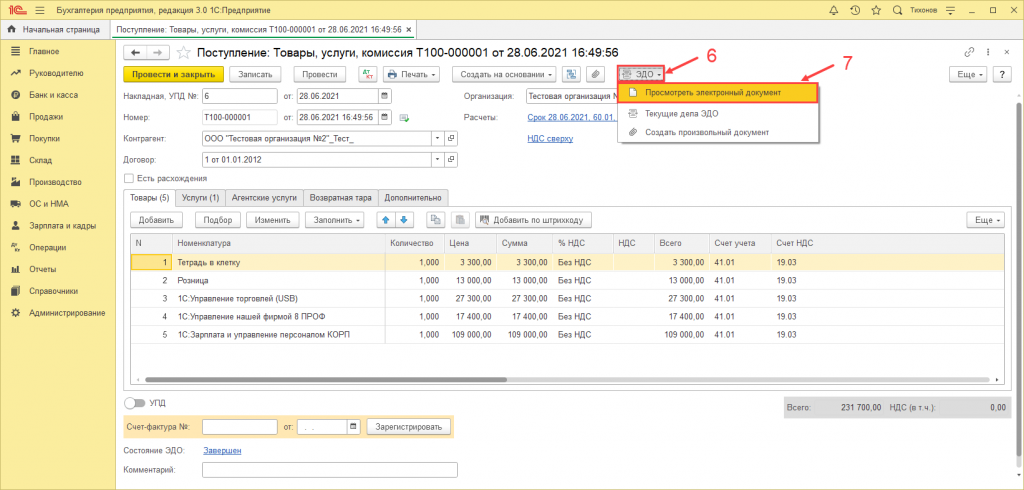
Task: Switch to the Услуги (1) tab
Action: pos(200,197)
